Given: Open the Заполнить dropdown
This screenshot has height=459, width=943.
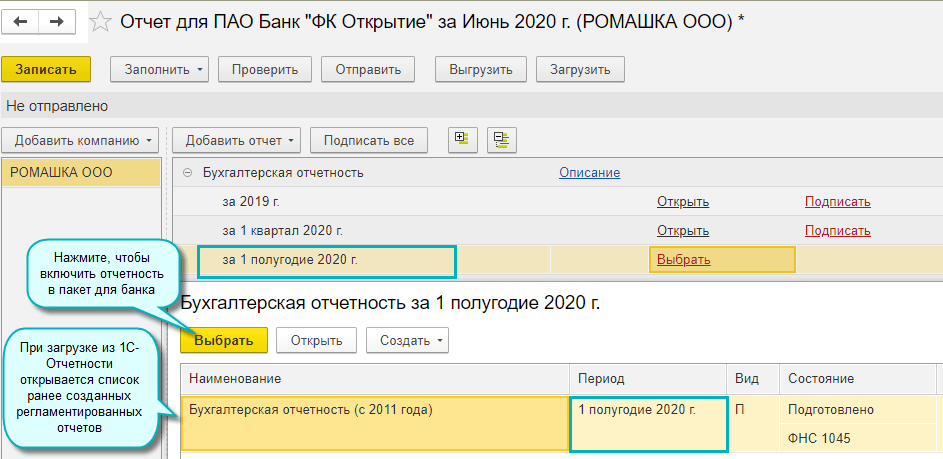Looking at the screenshot, I should coord(165,69).
